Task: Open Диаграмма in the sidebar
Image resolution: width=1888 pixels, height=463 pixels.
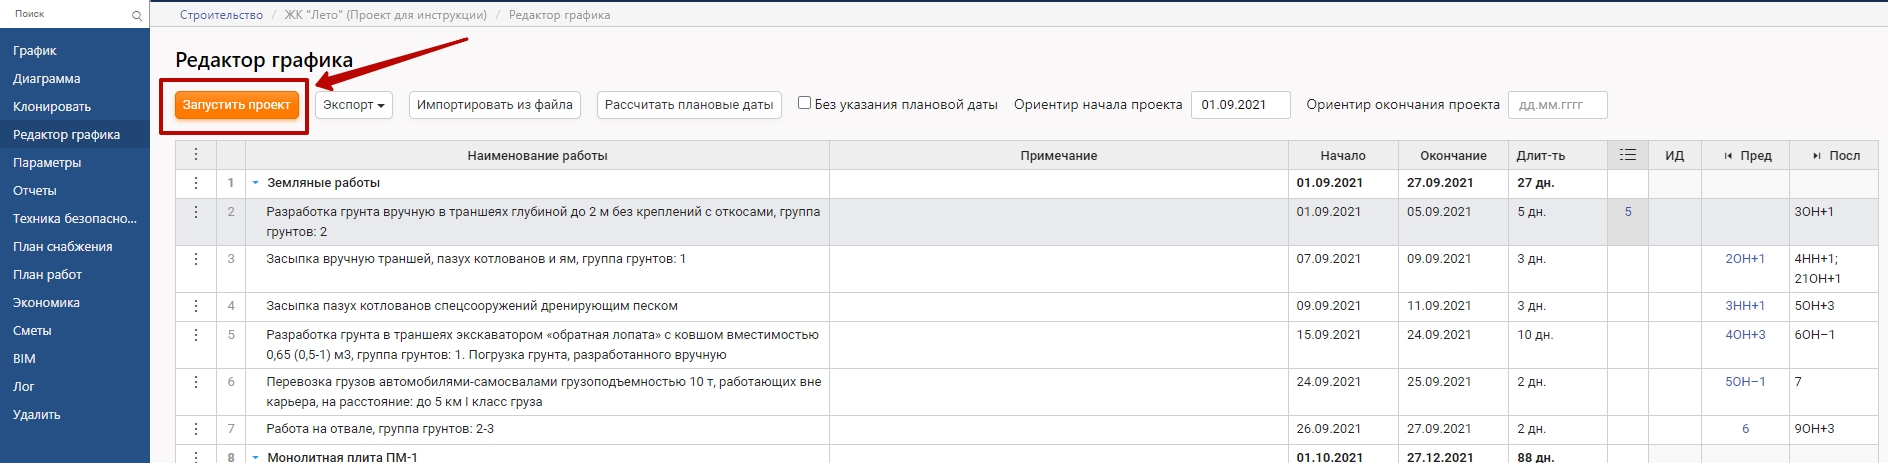Action: point(47,79)
